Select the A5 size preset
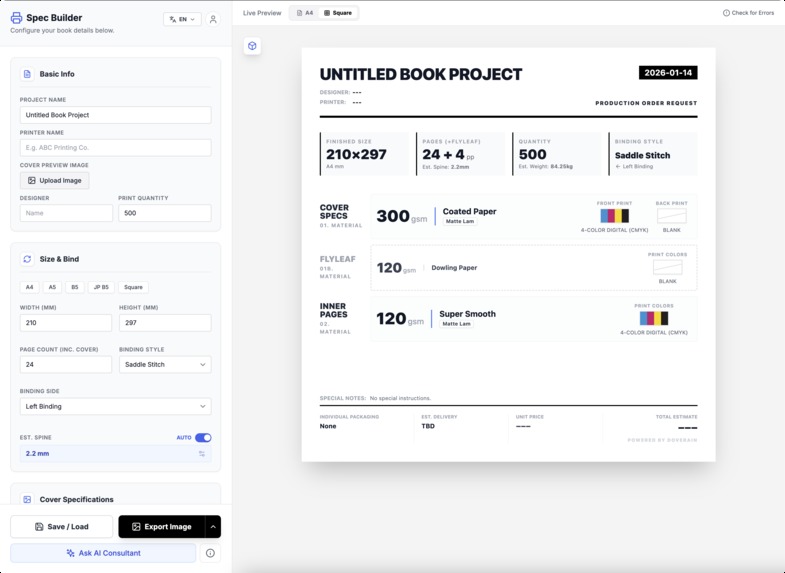The height and width of the screenshot is (573, 785). pos(52,287)
